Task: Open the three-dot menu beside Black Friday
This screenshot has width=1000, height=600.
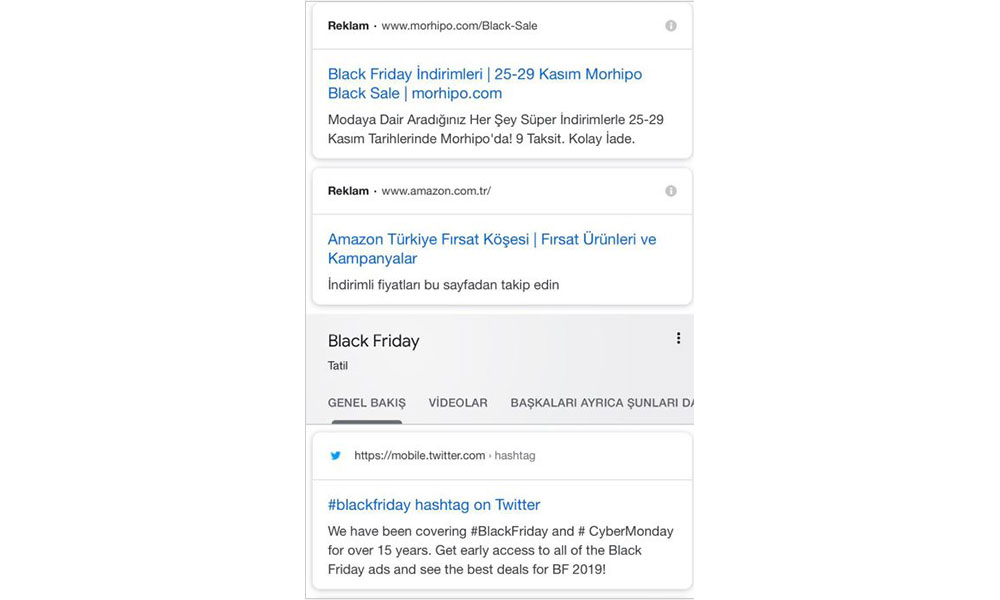Action: (x=678, y=339)
